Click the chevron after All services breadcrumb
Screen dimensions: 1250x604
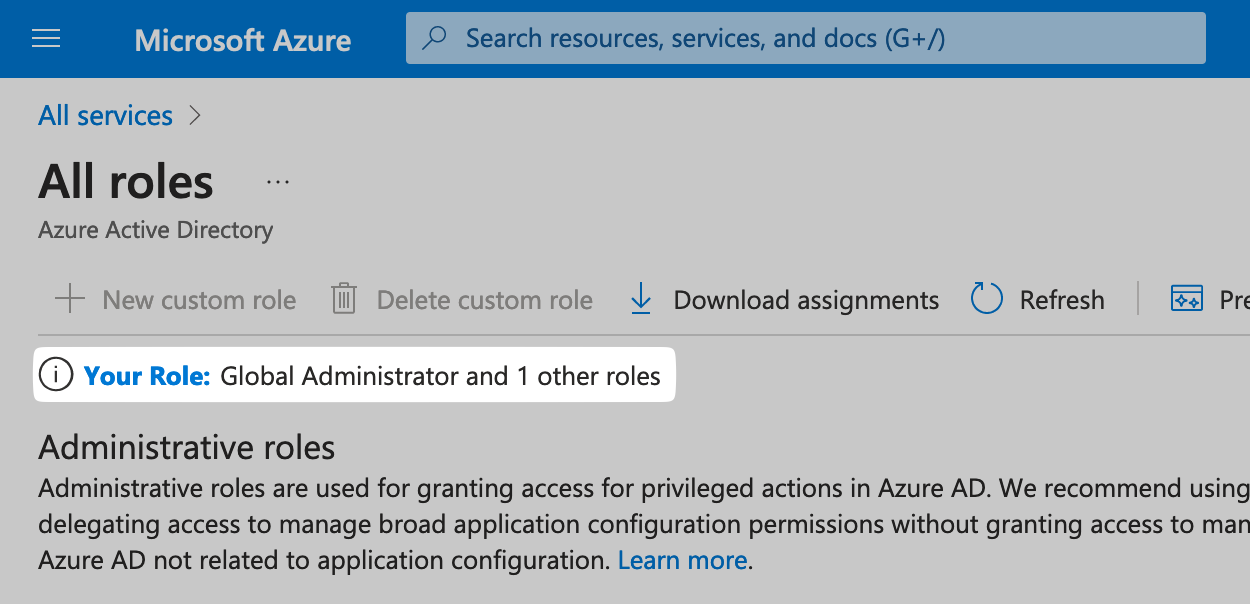pos(195,116)
